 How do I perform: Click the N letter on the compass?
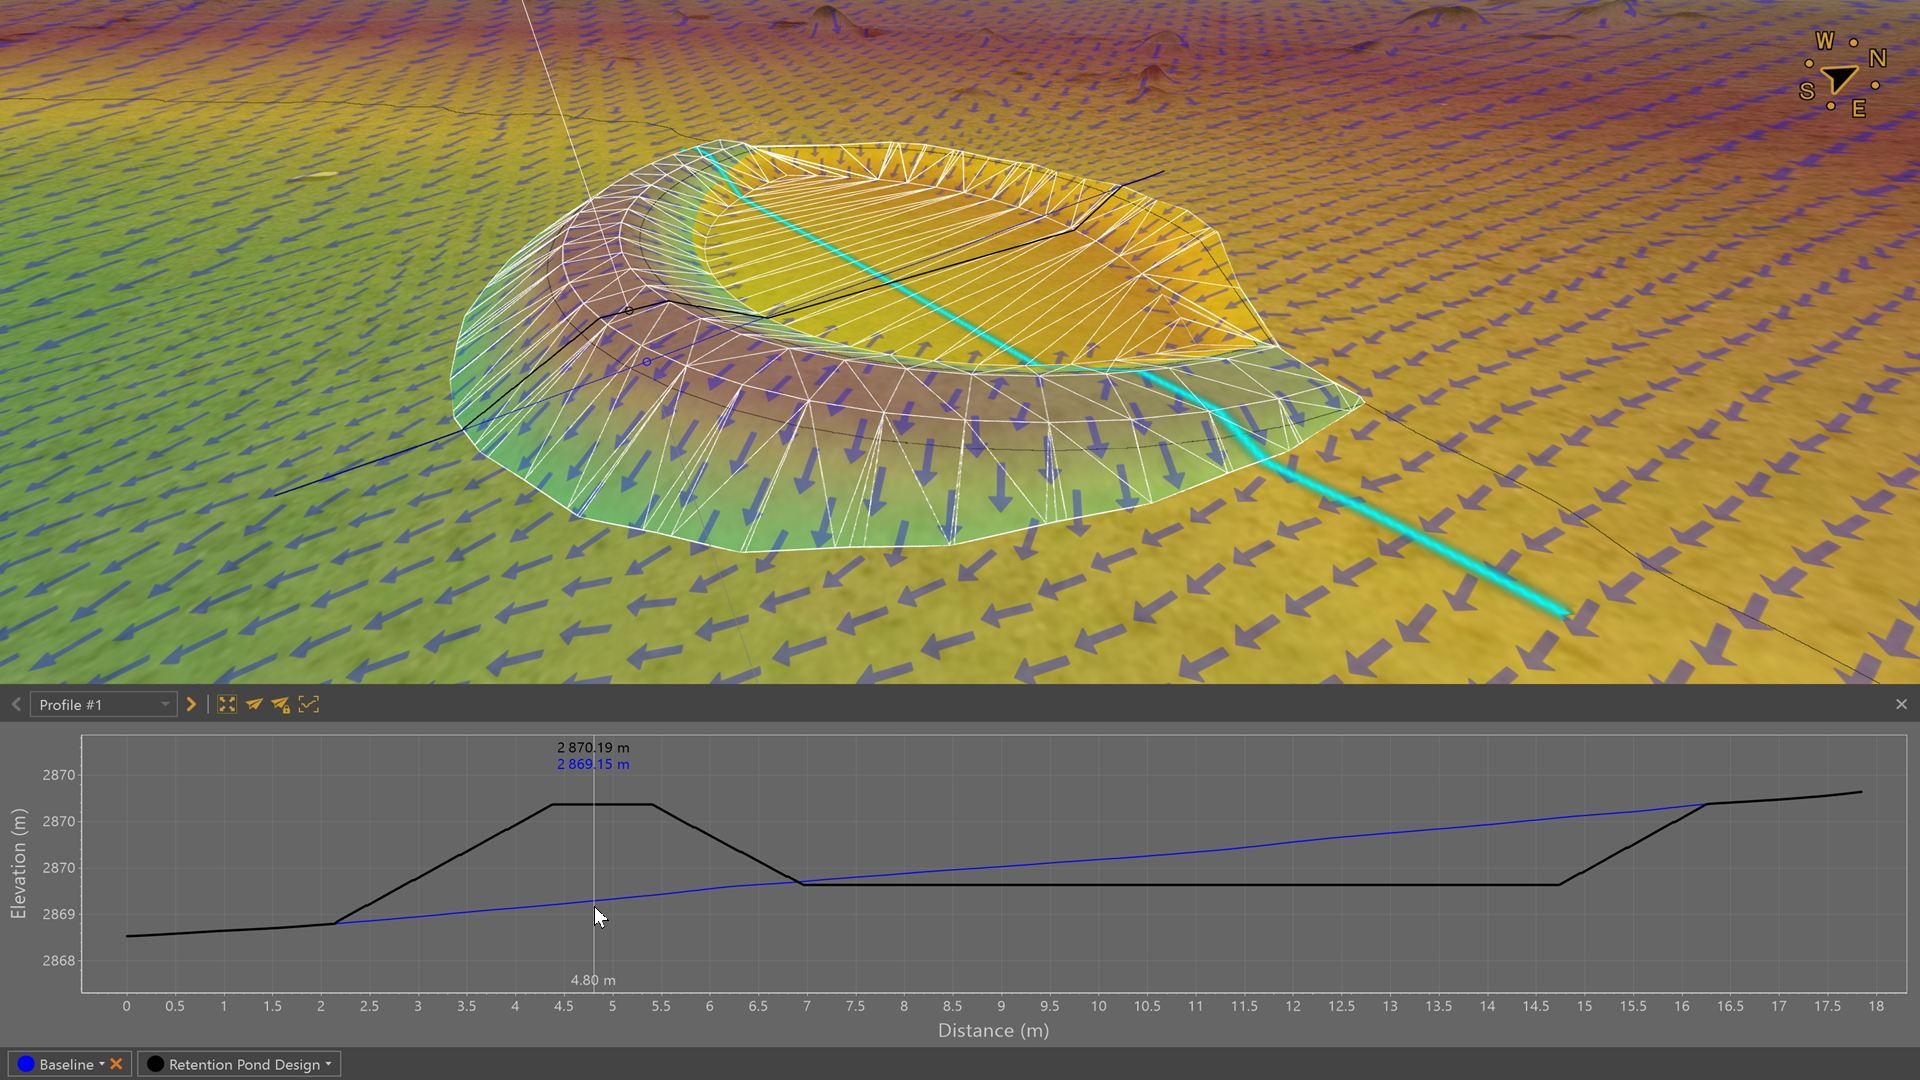[1877, 59]
